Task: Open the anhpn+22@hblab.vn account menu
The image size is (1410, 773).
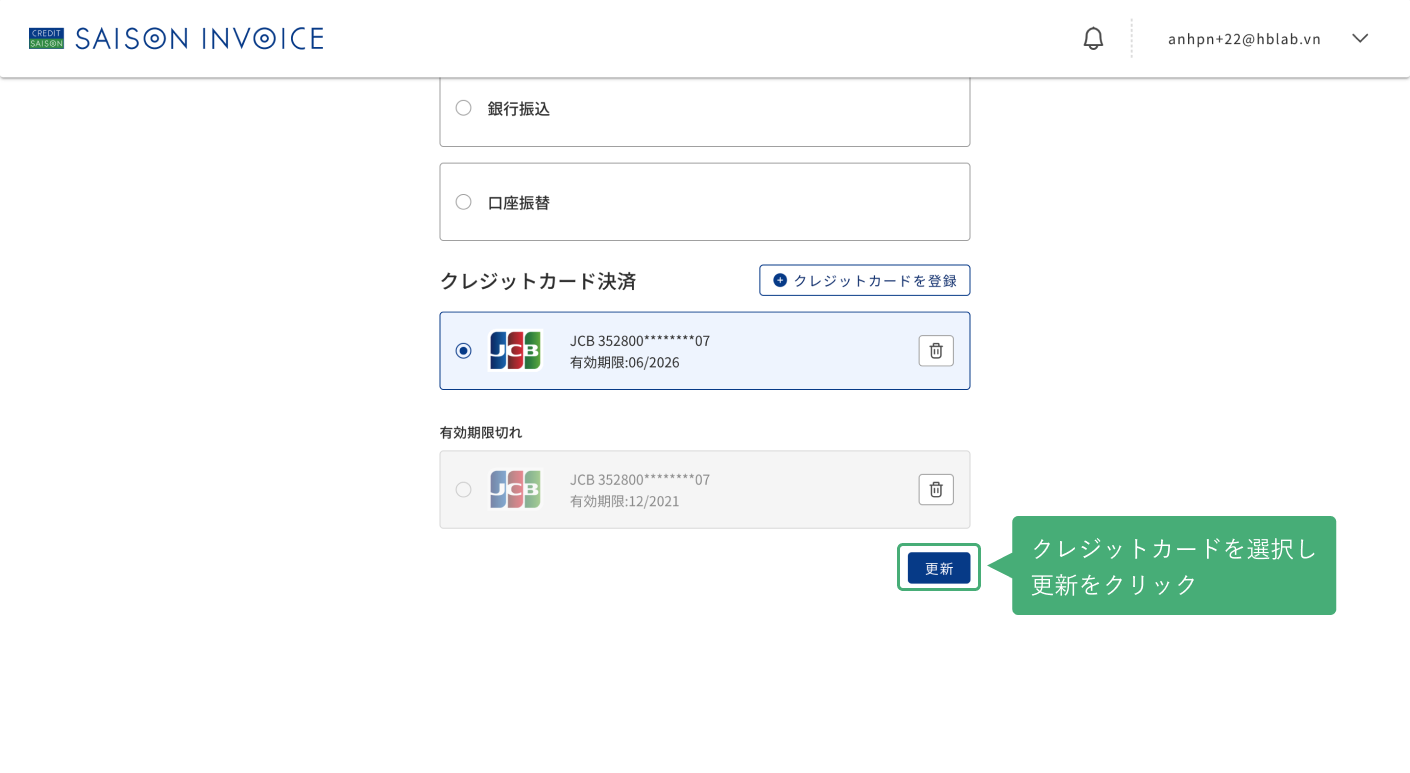Action: (1244, 39)
